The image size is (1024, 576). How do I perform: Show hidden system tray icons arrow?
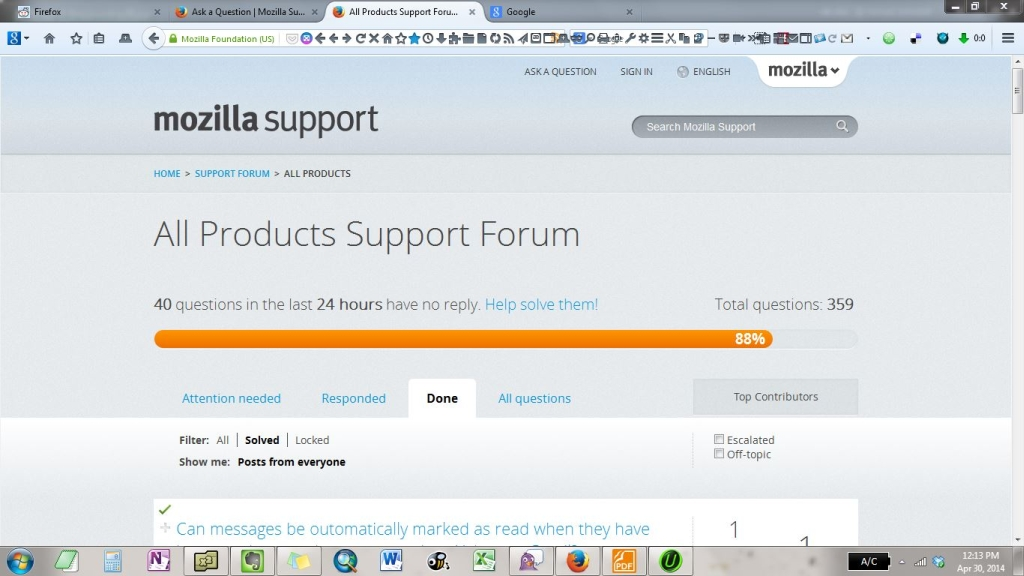click(902, 562)
